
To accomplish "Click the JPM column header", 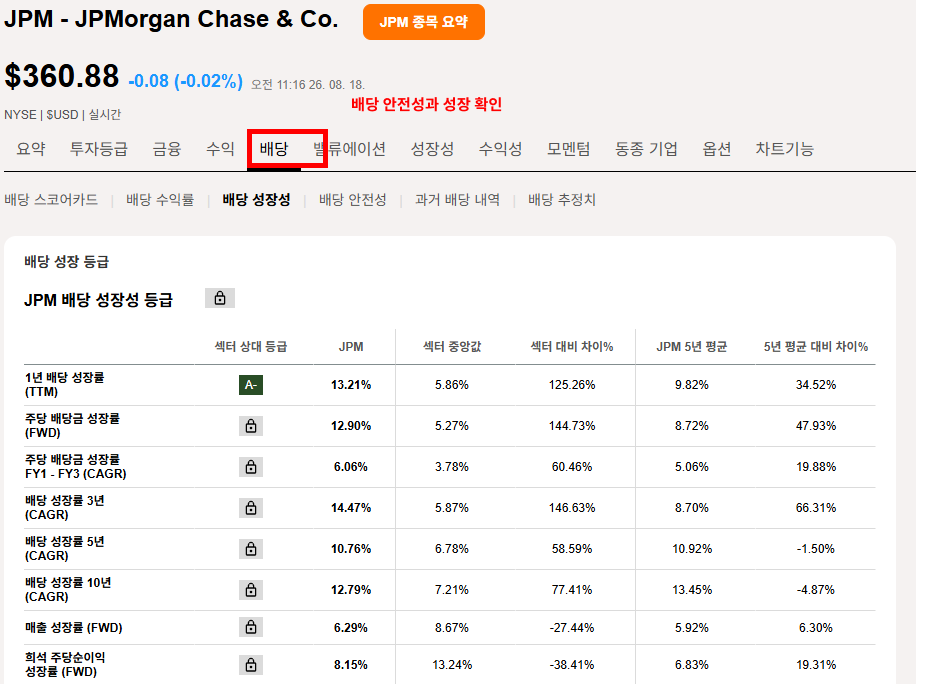I will click(351, 347).
